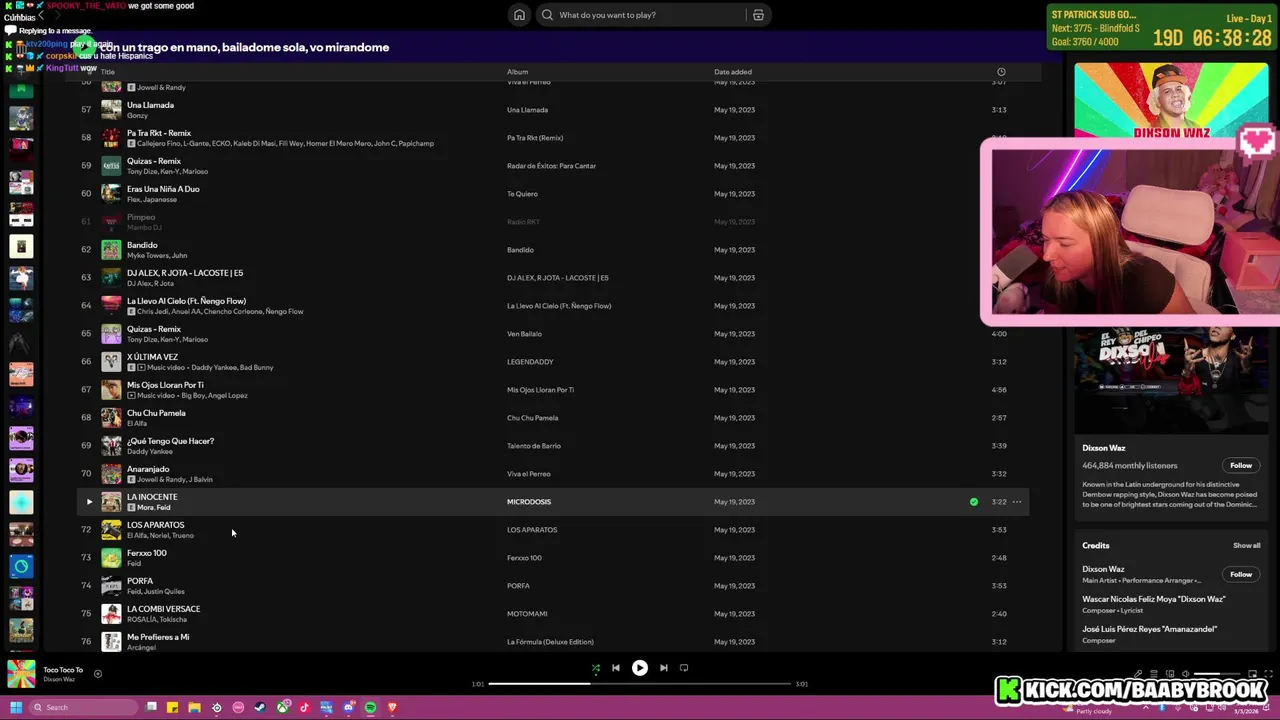This screenshot has height=720, width=1280.
Task: Select the track 'Ferxxo 100' title
Action: click(147, 553)
